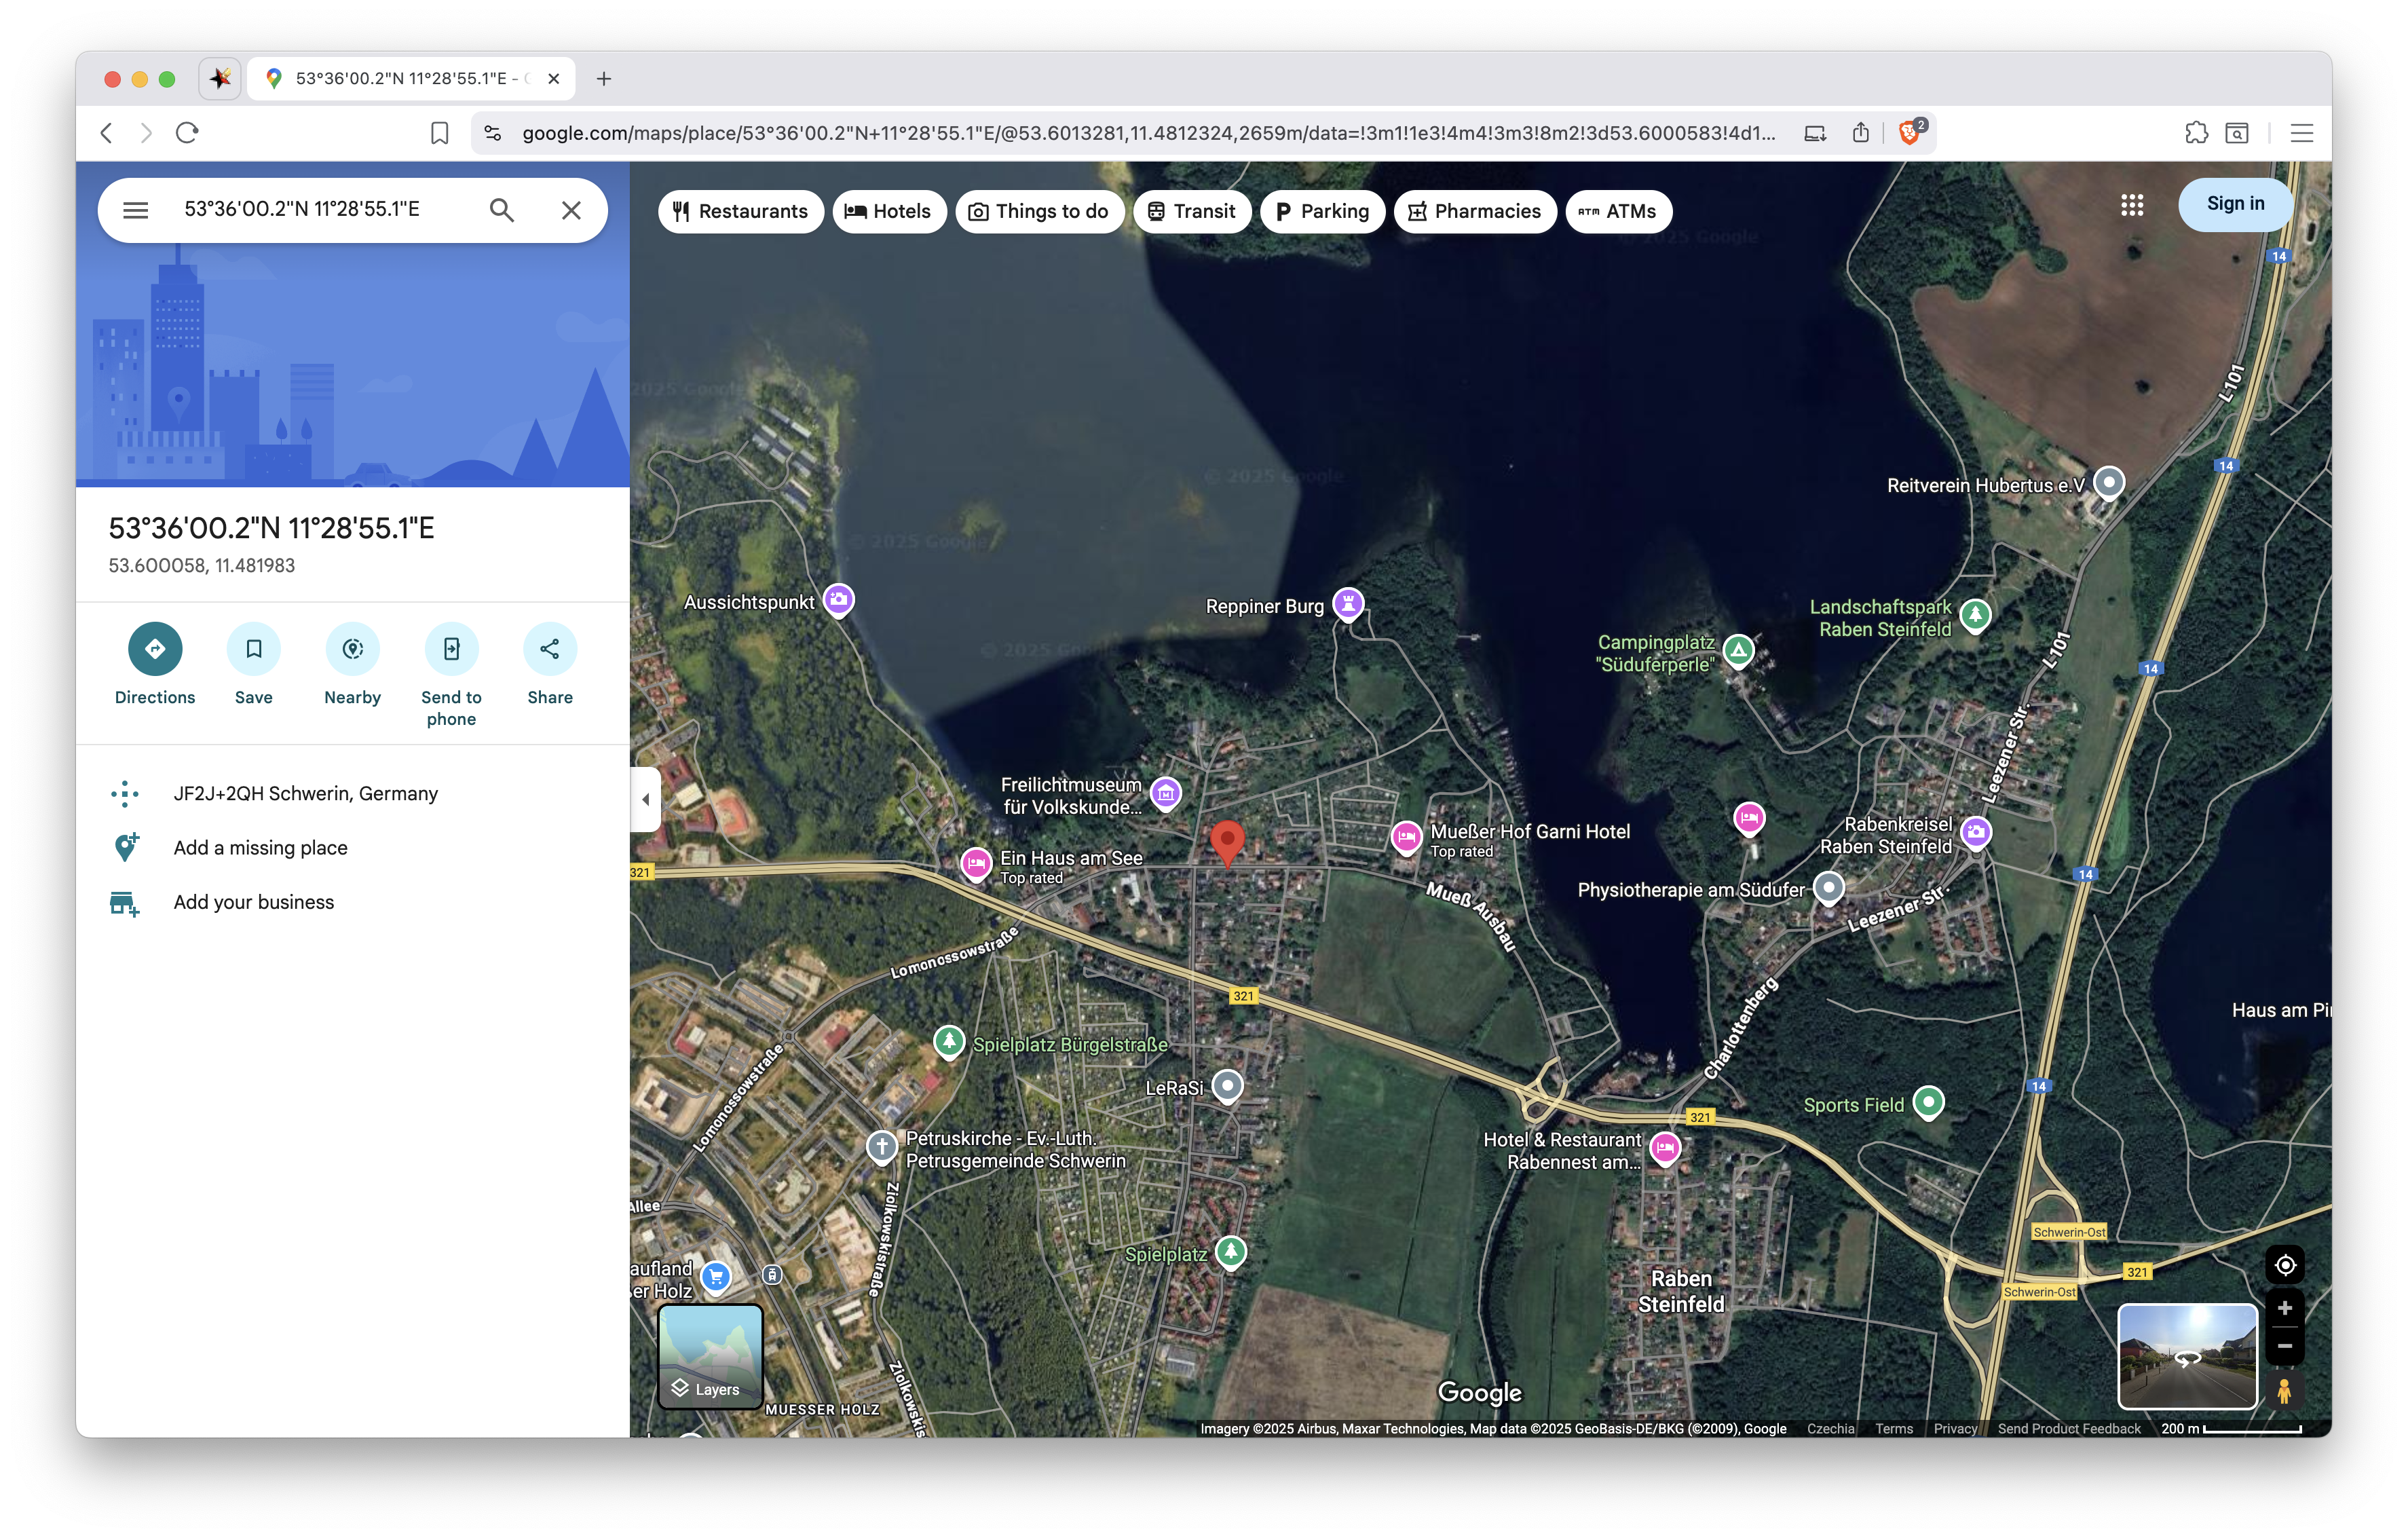Collapse the side panel arrow

pos(645,799)
